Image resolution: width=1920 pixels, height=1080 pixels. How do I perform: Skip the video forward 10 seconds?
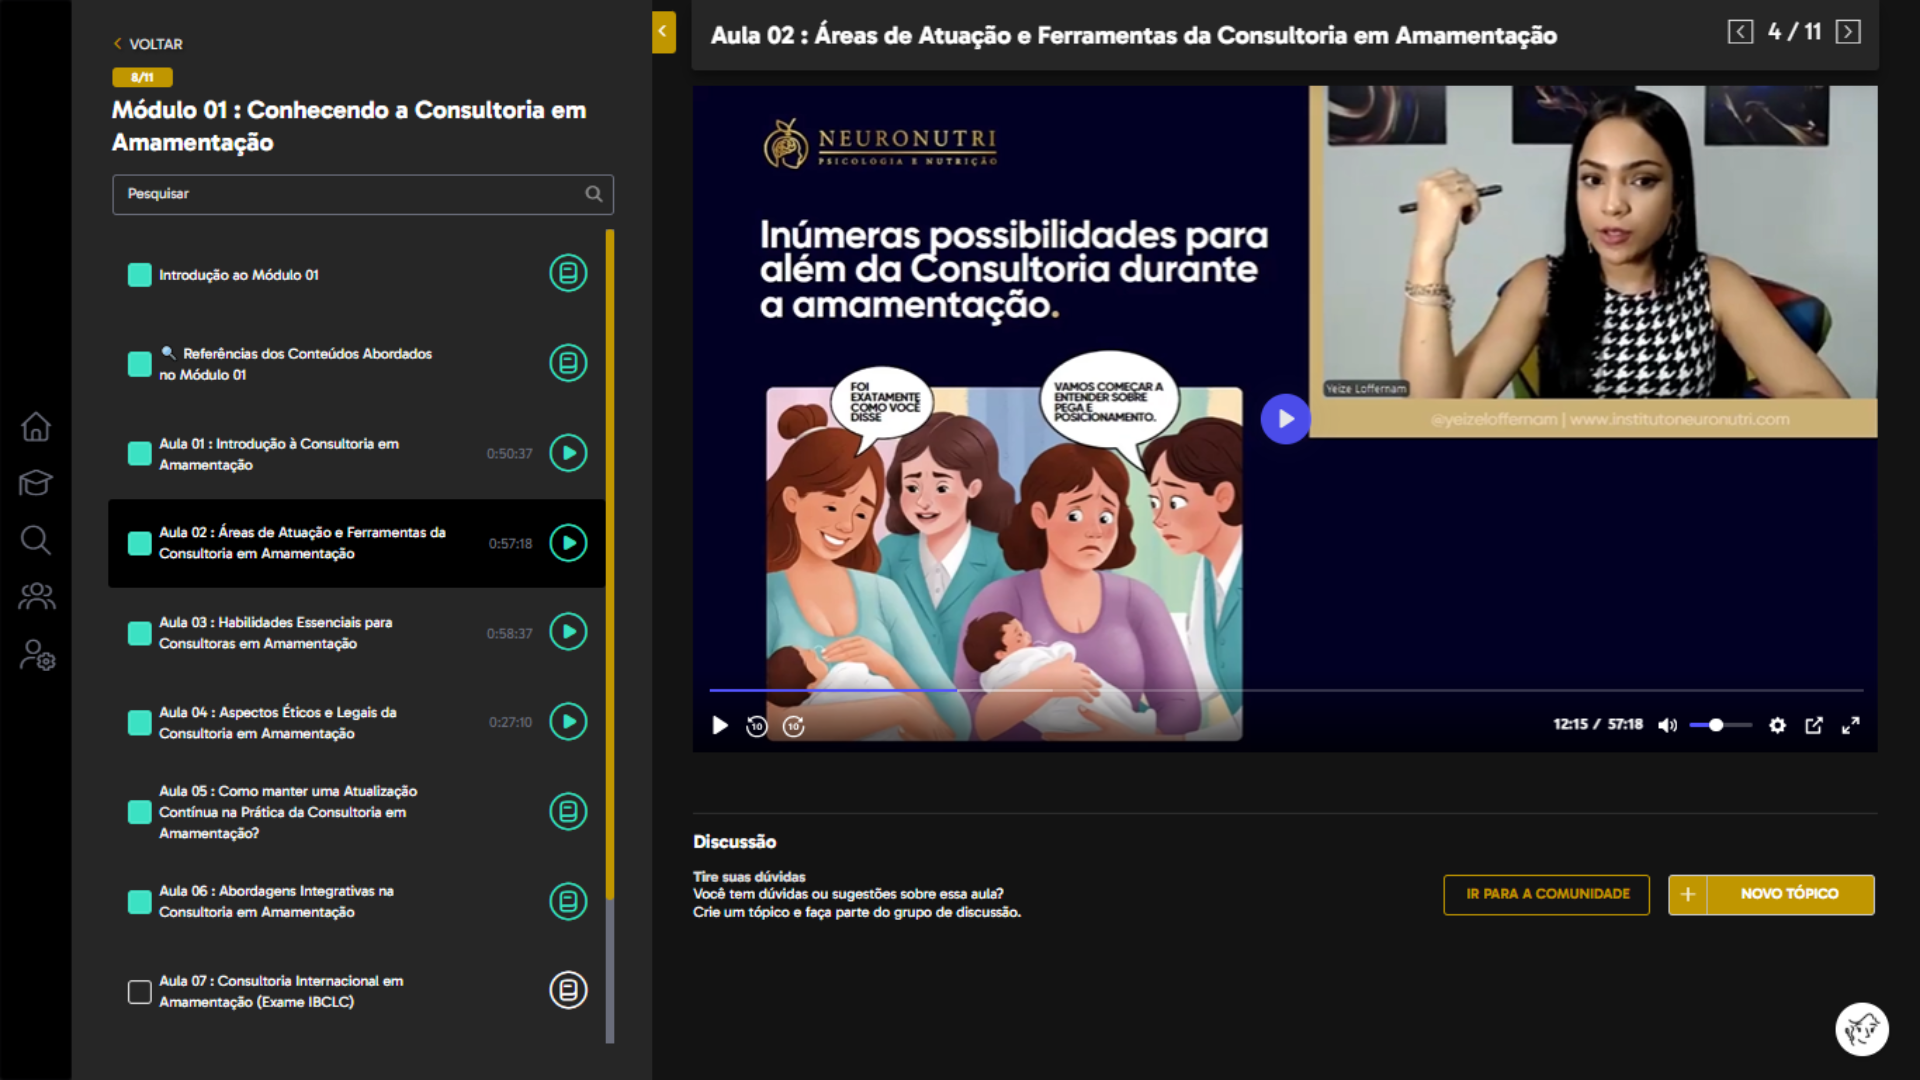794,725
